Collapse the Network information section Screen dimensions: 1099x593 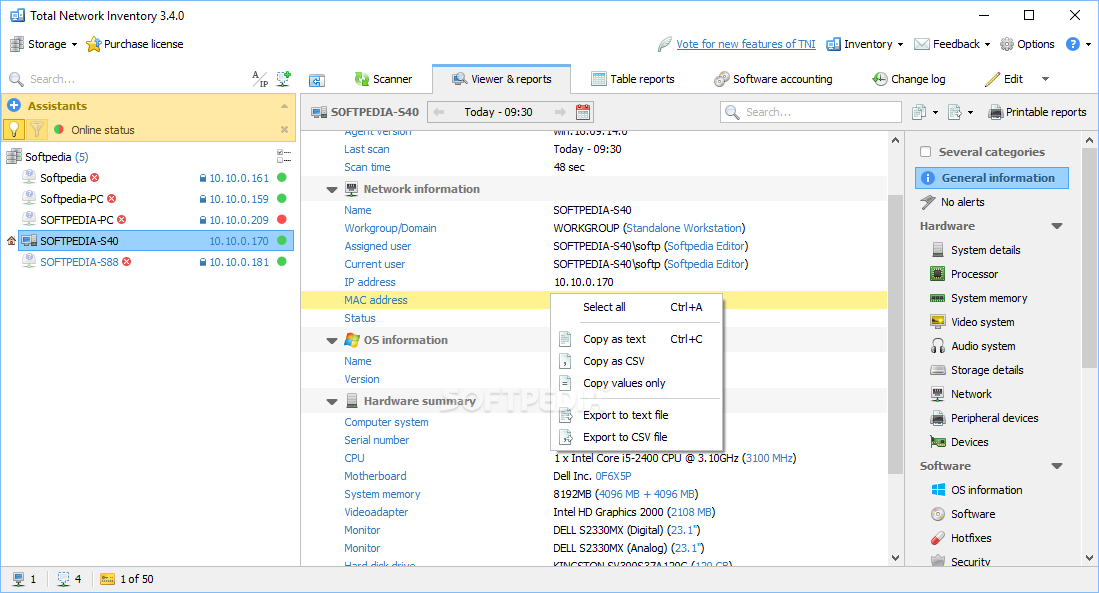tap(332, 189)
